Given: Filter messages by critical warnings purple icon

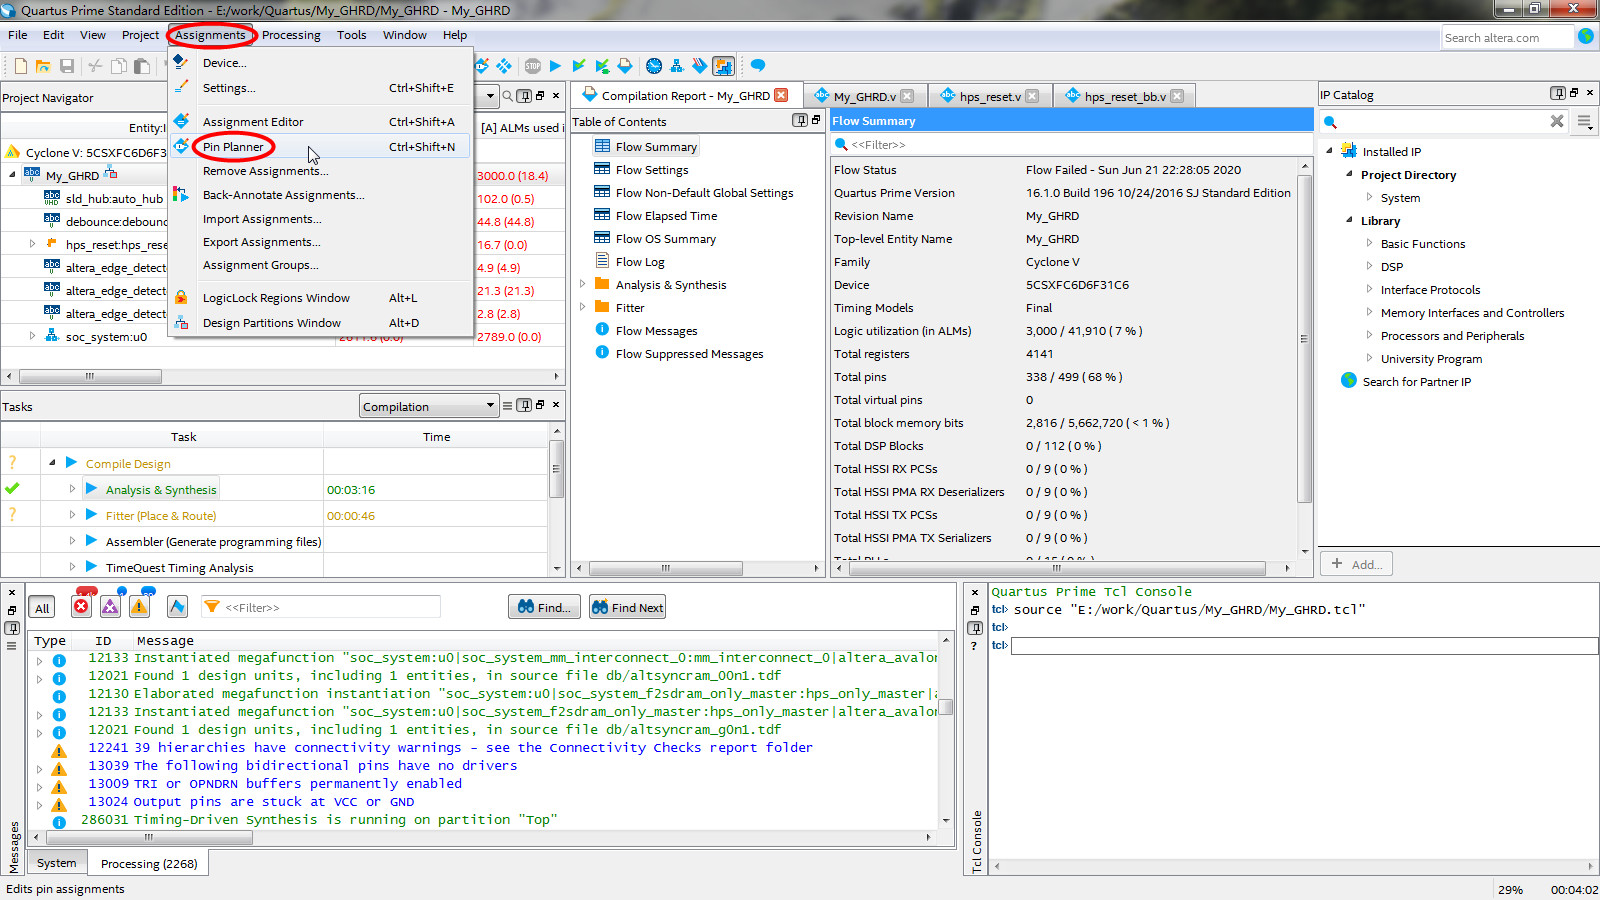Looking at the screenshot, I should [x=110, y=606].
